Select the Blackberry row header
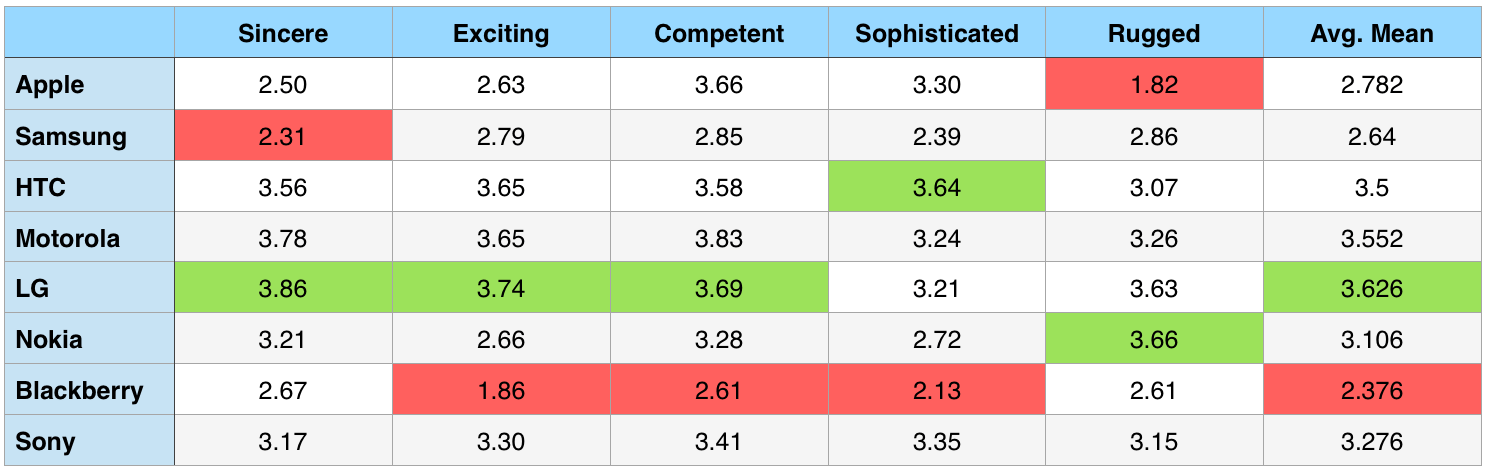This screenshot has height=470, width=1486. (80, 391)
